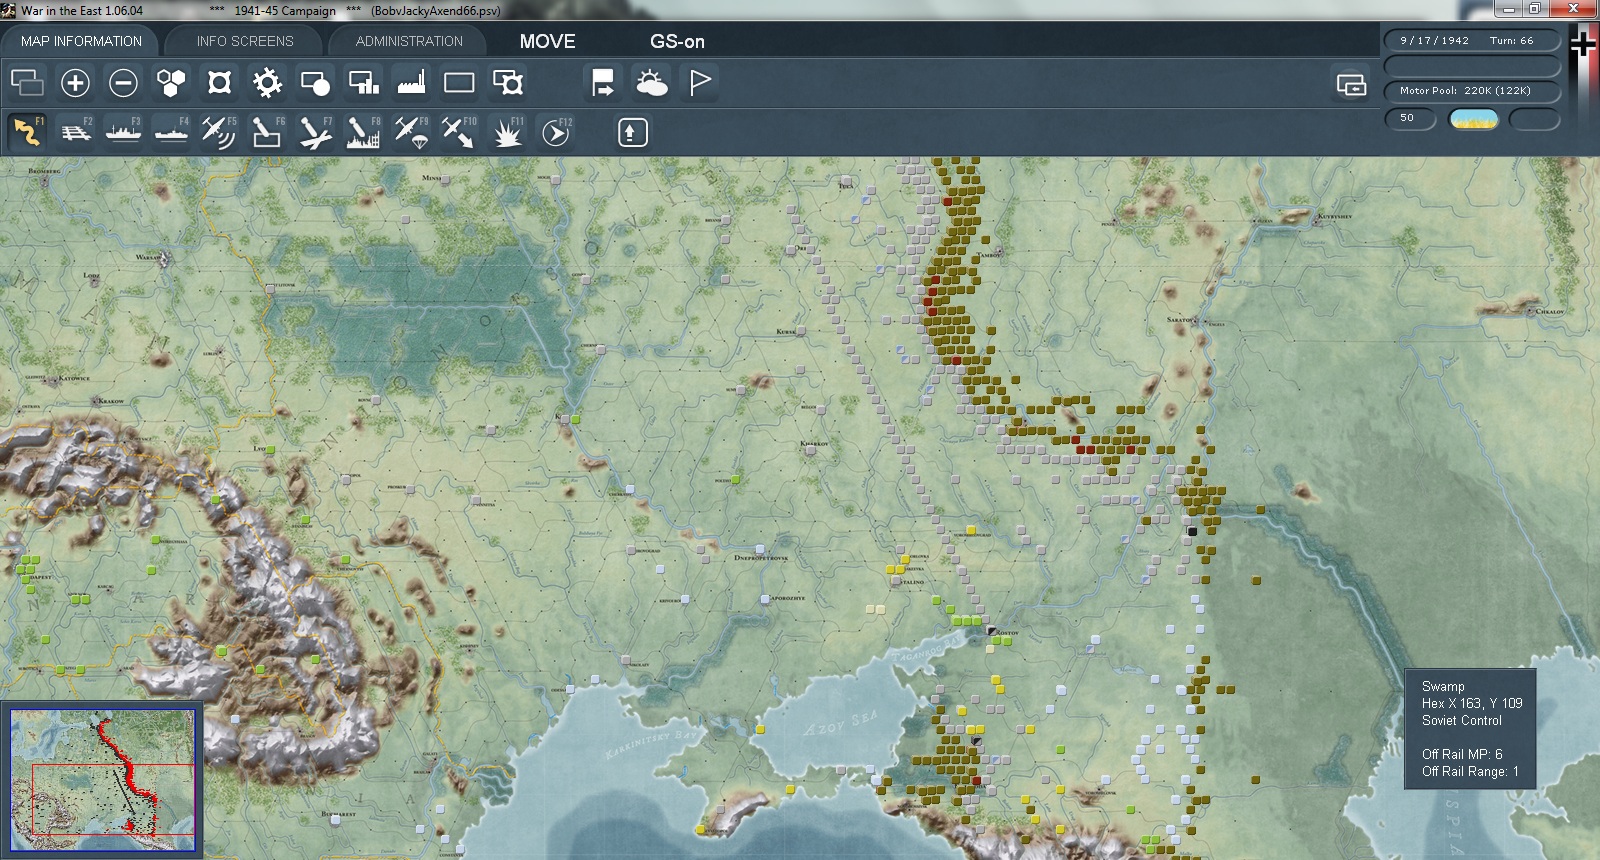The image size is (1600, 860).
Task: Click the gear-shaped fortification icon
Action: click(x=267, y=82)
